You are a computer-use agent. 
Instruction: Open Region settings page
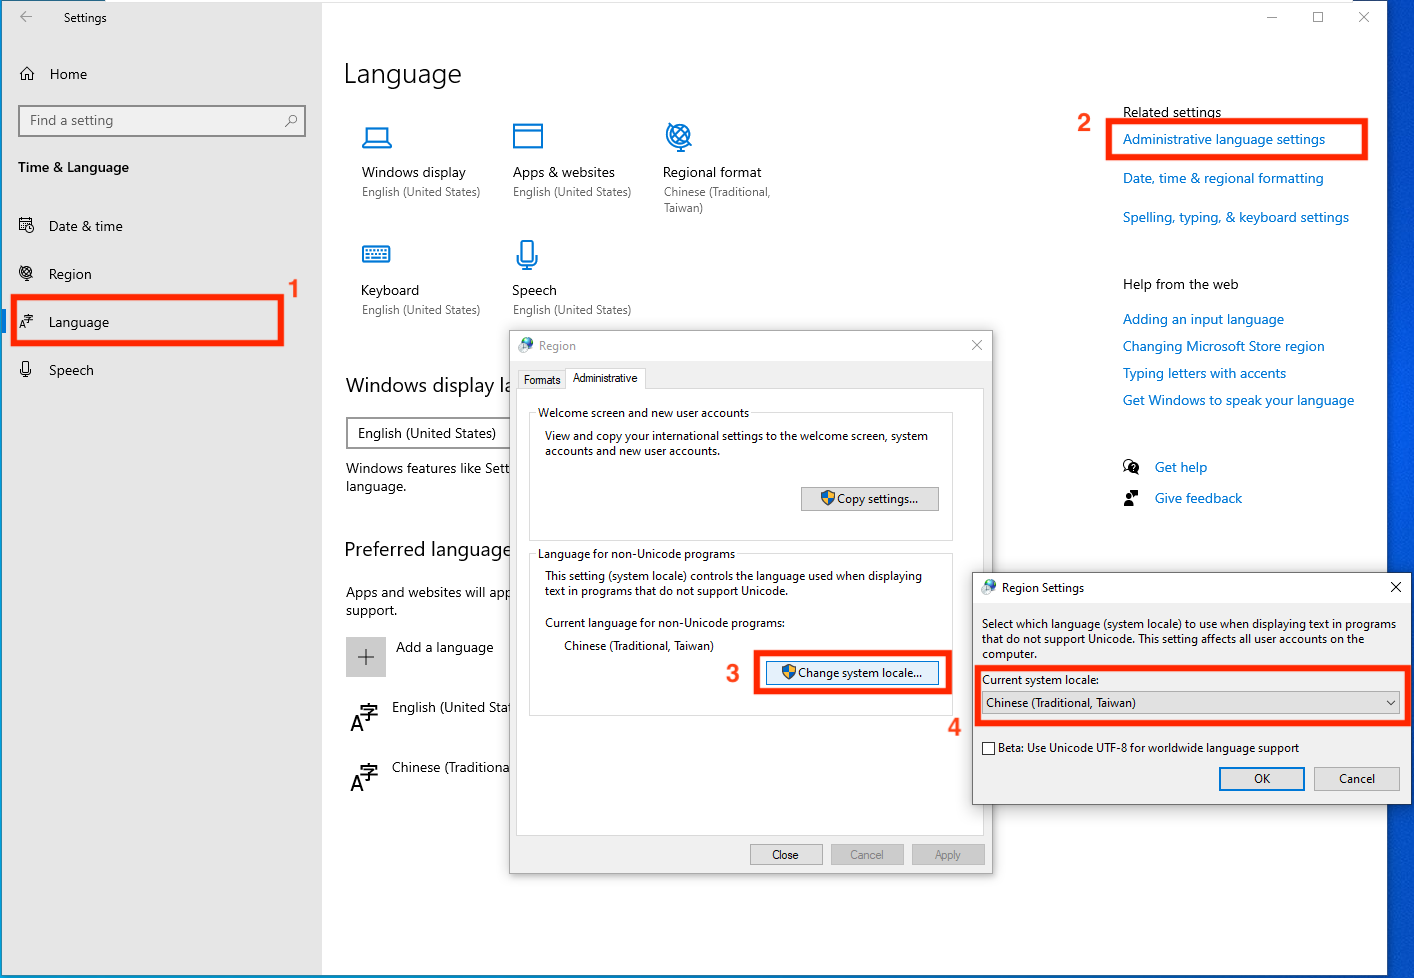coord(70,274)
